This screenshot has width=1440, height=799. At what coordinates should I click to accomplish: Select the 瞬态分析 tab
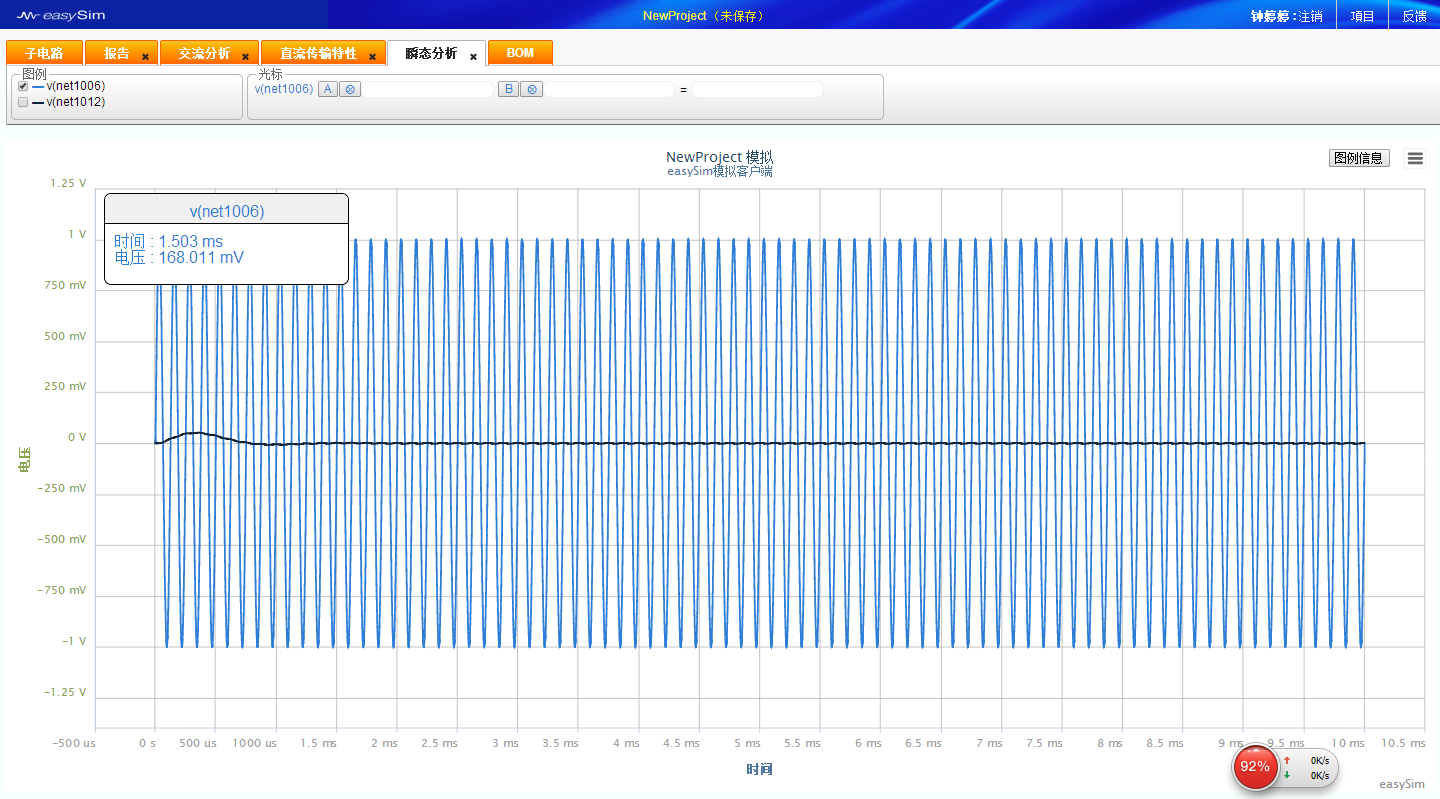pos(431,53)
